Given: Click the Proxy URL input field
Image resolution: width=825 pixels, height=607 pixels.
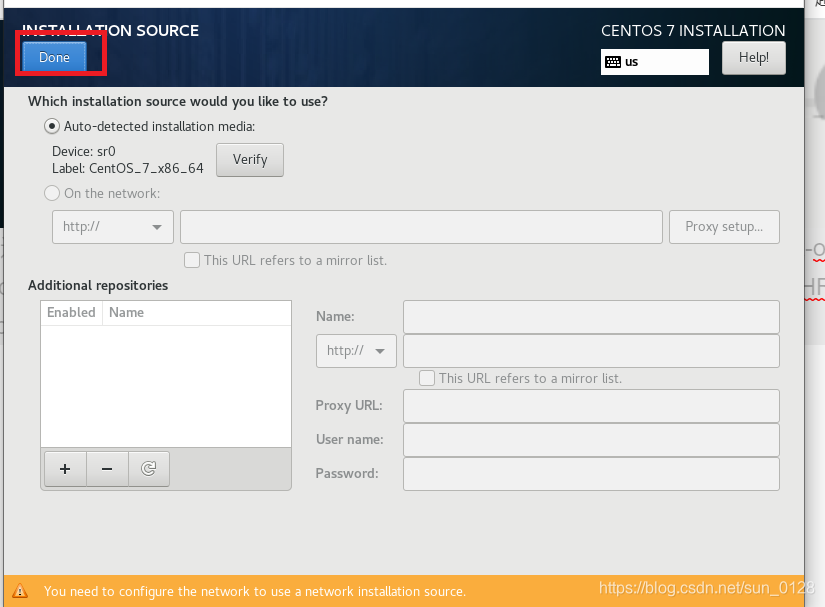Looking at the screenshot, I should click(591, 406).
